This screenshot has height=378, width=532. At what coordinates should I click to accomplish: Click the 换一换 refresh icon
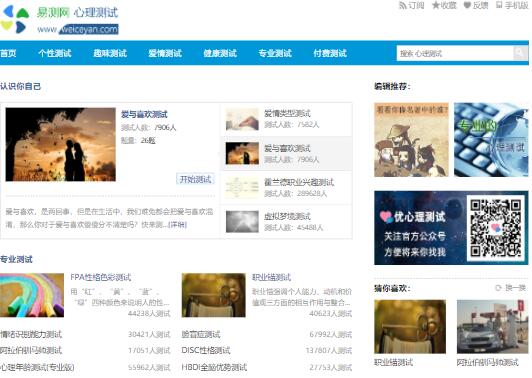tap(498, 288)
